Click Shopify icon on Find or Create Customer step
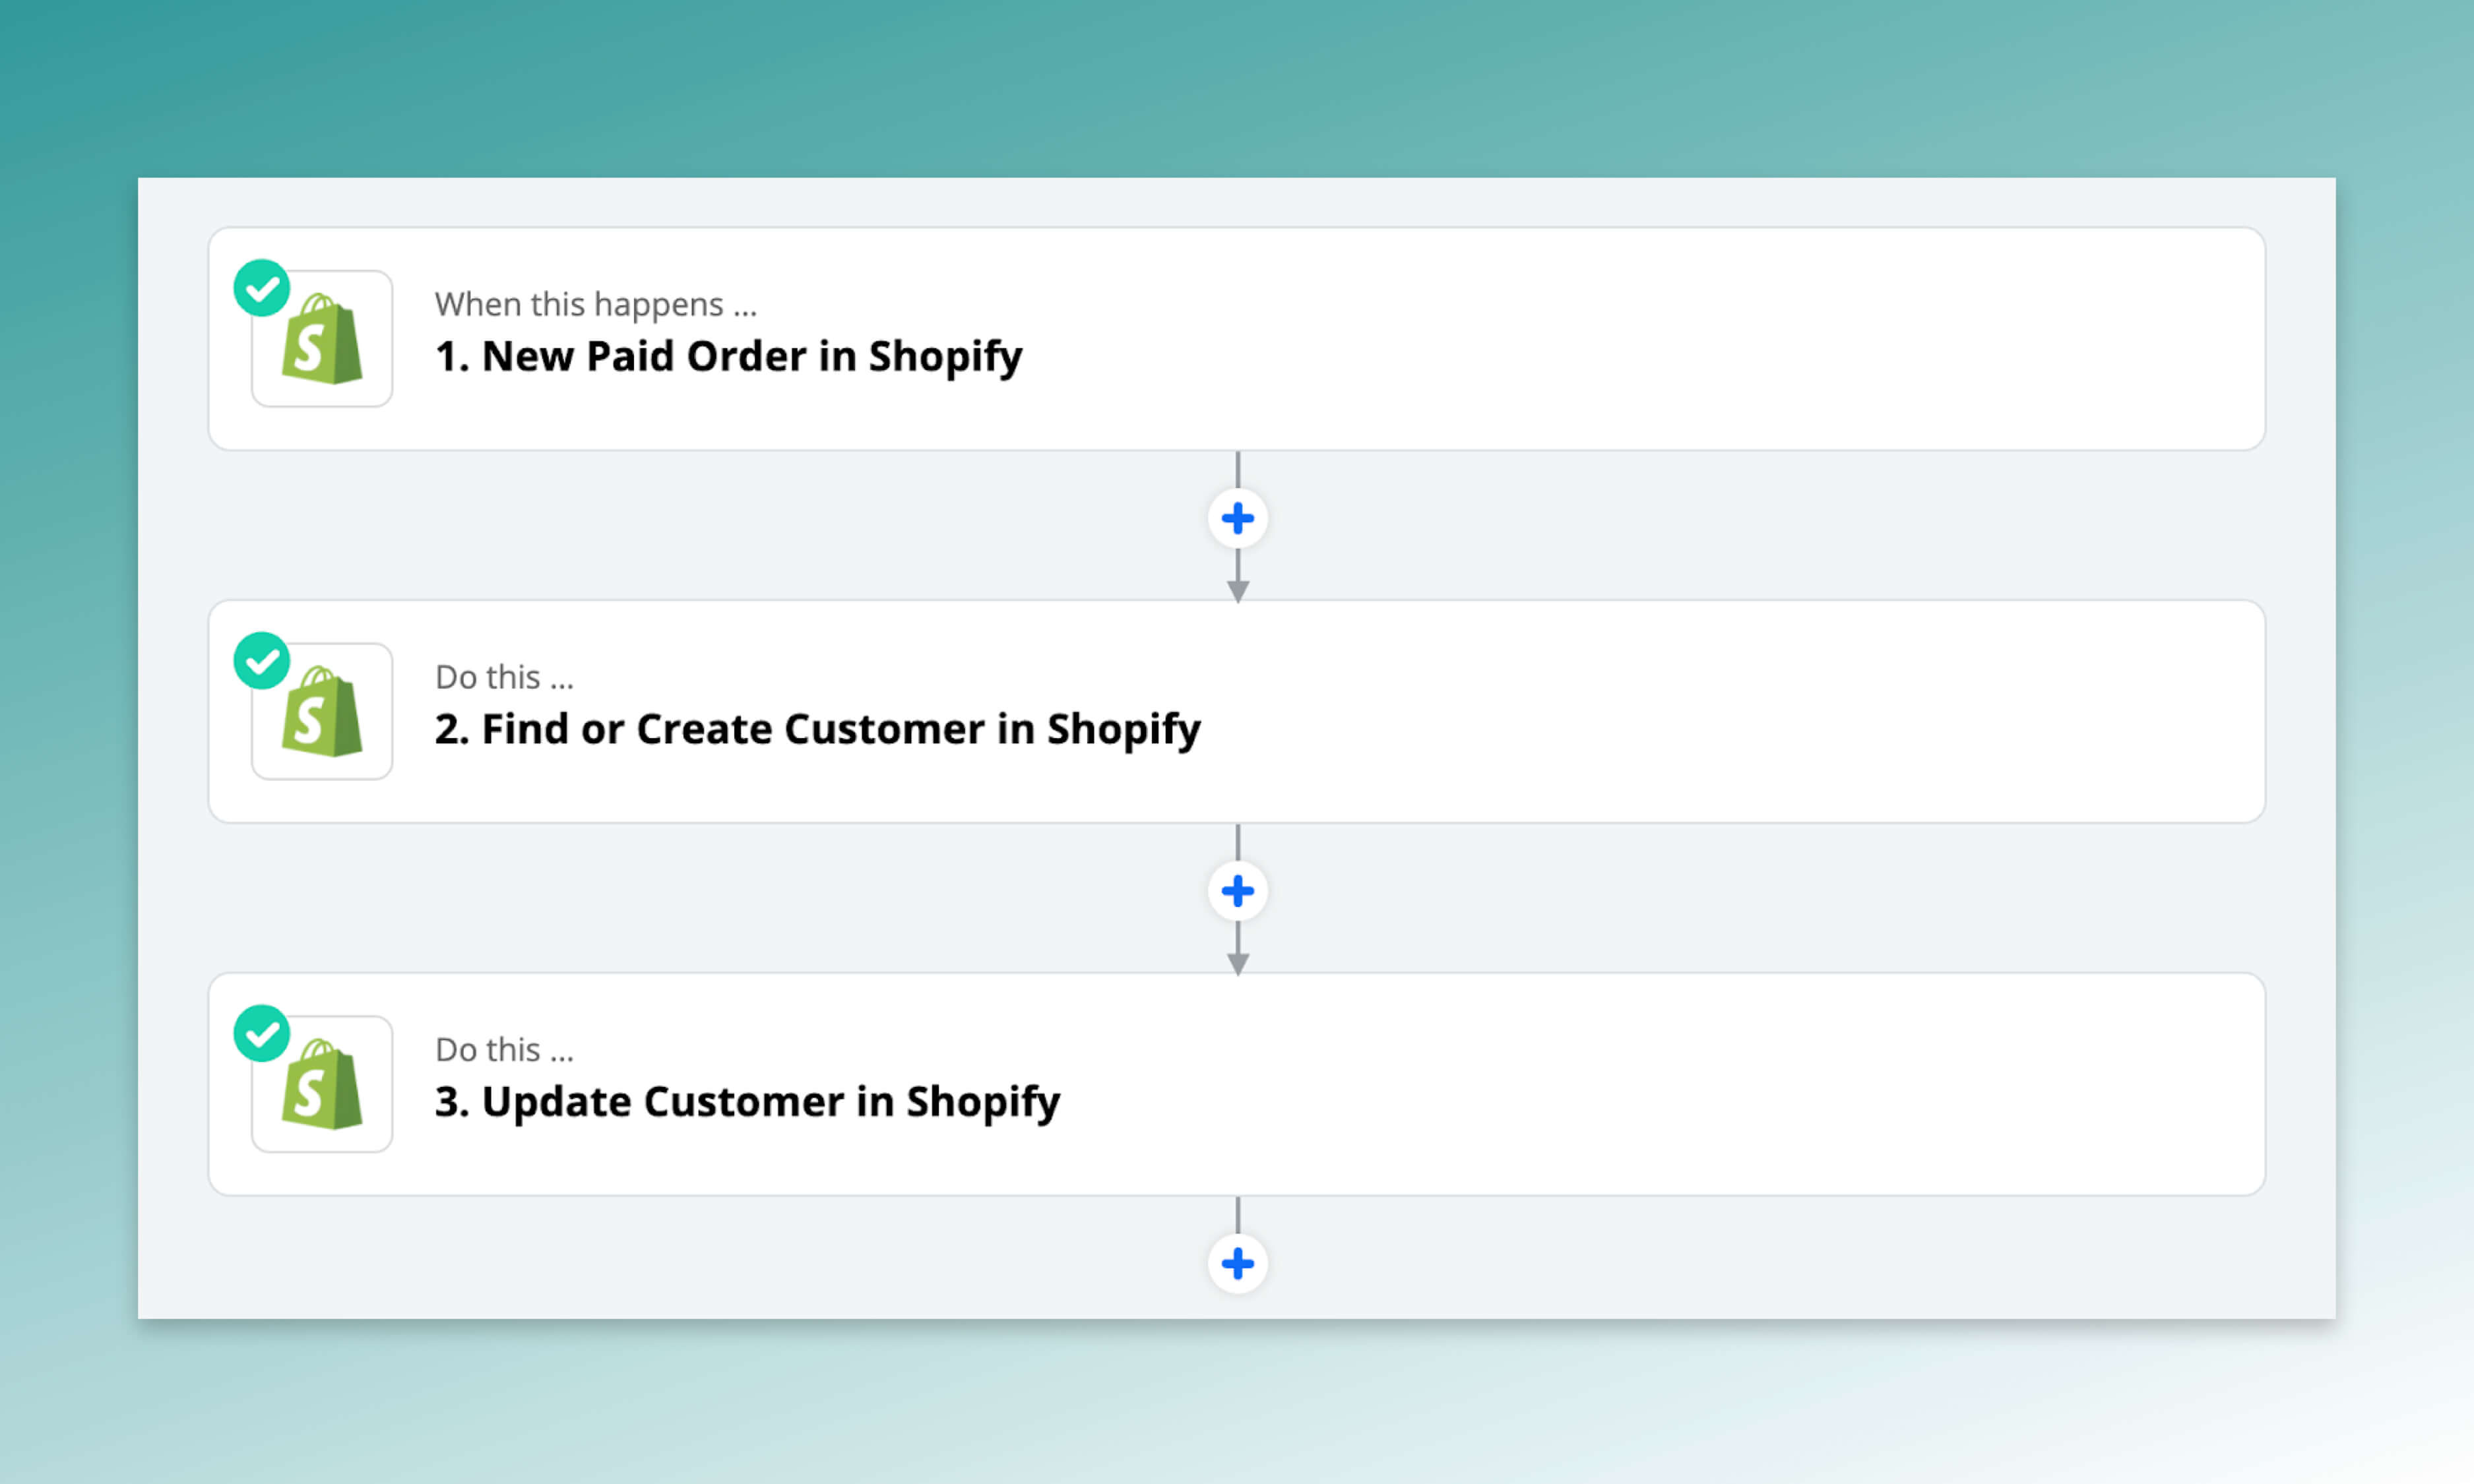The image size is (2474, 1484). coord(322,713)
